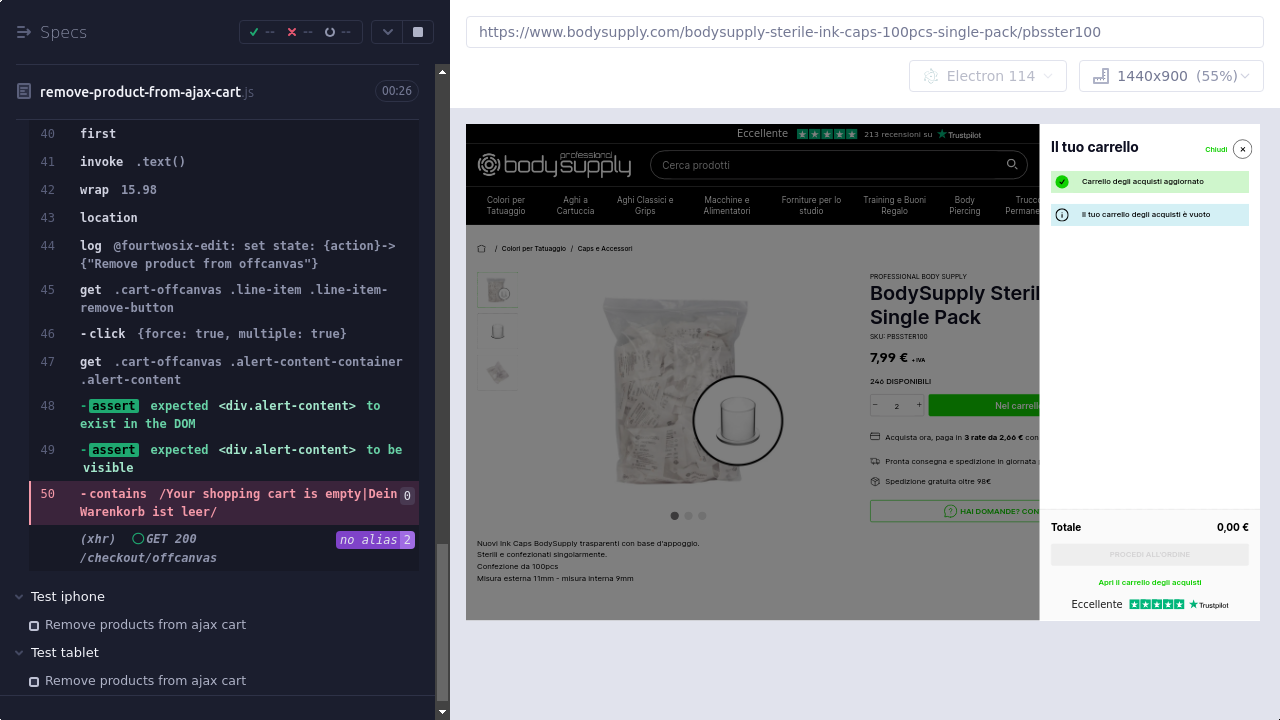This screenshot has height=720, width=1280.
Task: Click the file icon beside remove-product-from-ajax-cart
Action: (x=24, y=92)
